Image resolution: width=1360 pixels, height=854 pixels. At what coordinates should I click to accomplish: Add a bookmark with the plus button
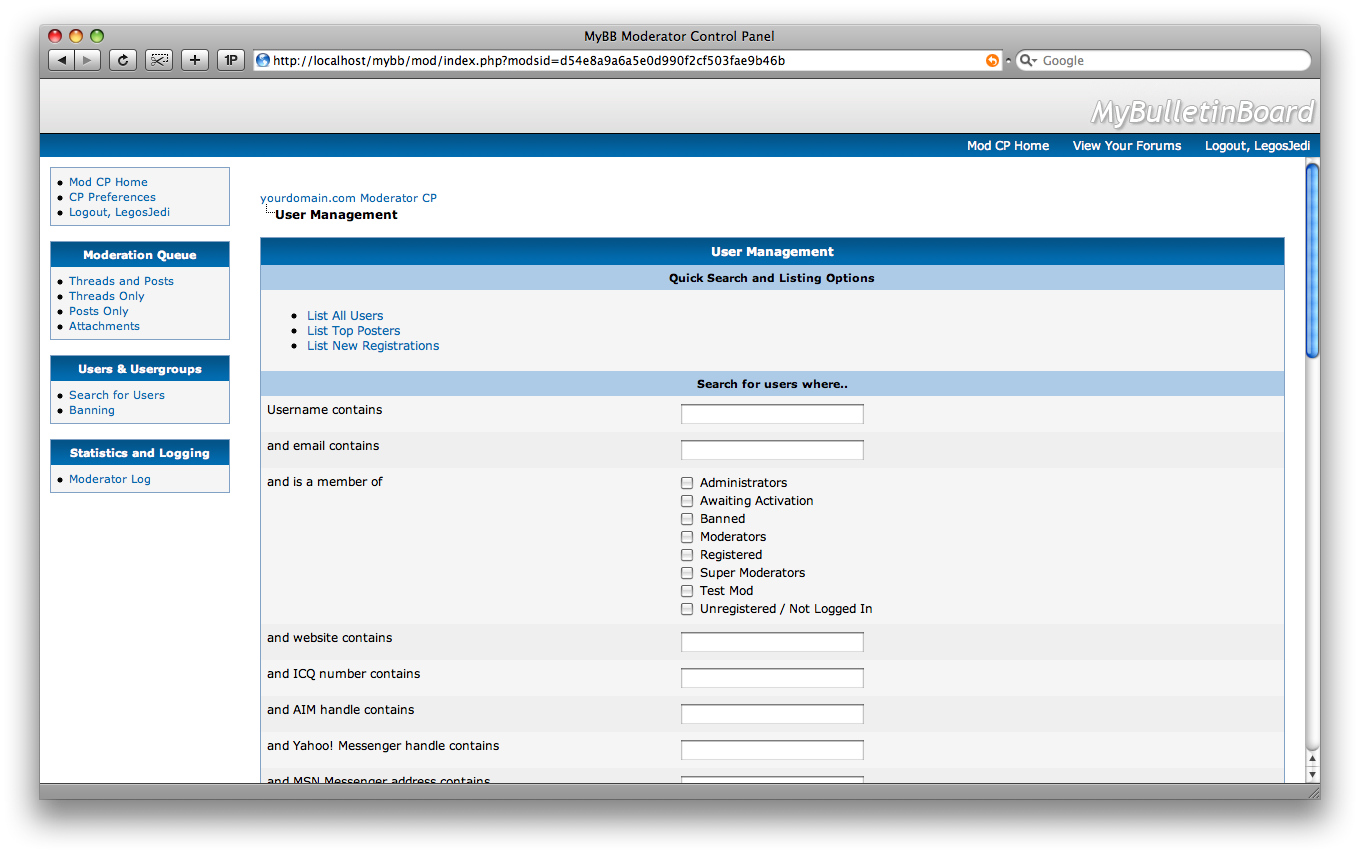(195, 60)
